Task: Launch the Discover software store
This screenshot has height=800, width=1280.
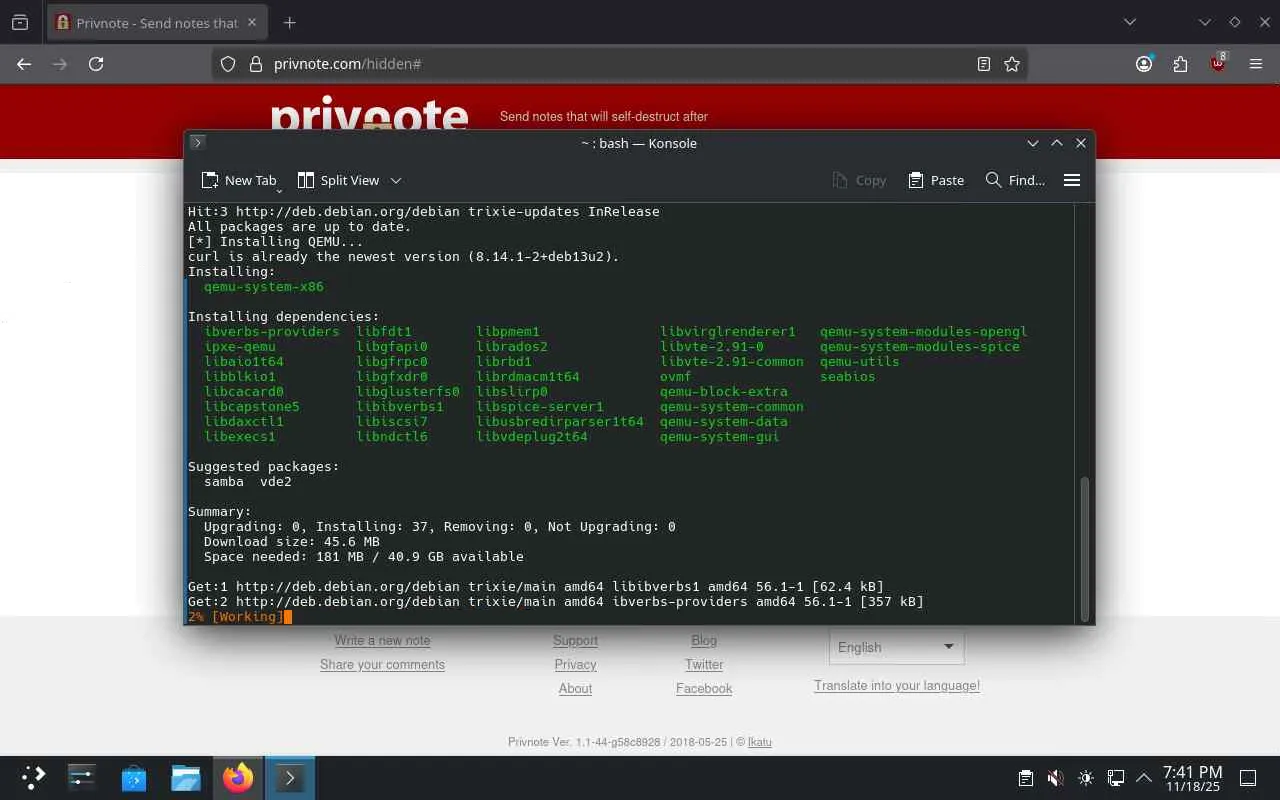Action: [134, 778]
